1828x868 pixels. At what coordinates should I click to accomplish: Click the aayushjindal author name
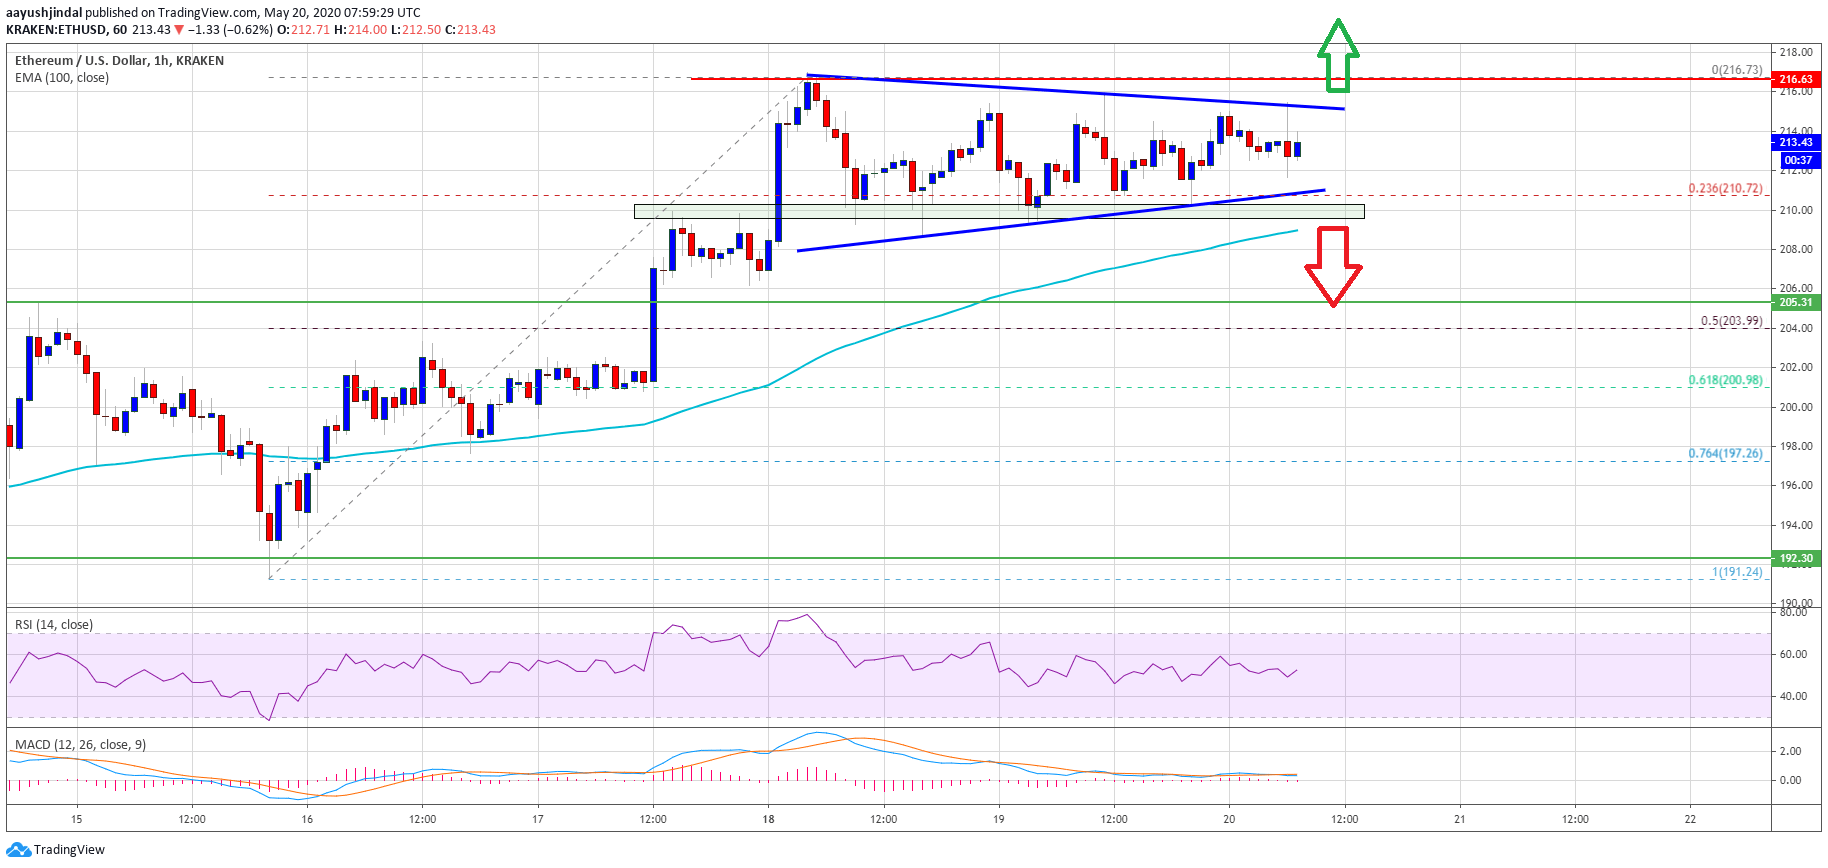44,13
